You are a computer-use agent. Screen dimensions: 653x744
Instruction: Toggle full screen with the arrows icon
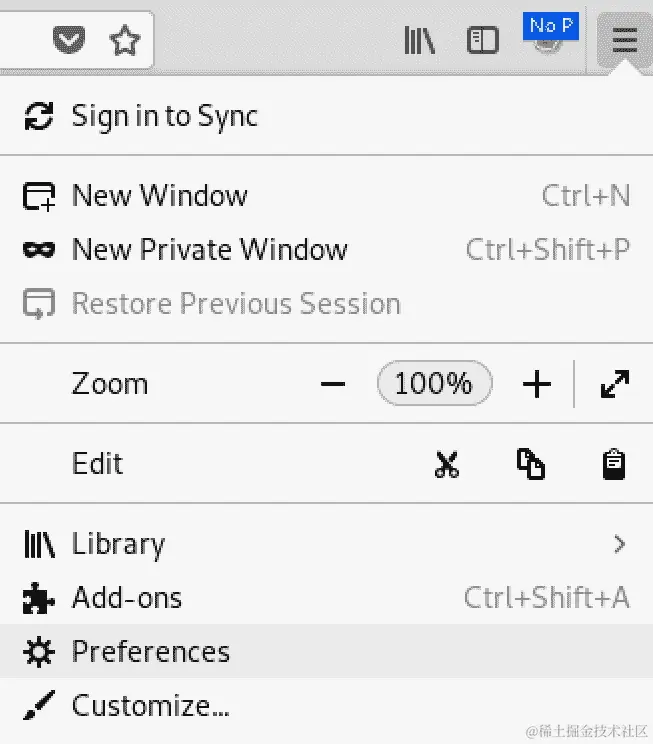pos(615,384)
